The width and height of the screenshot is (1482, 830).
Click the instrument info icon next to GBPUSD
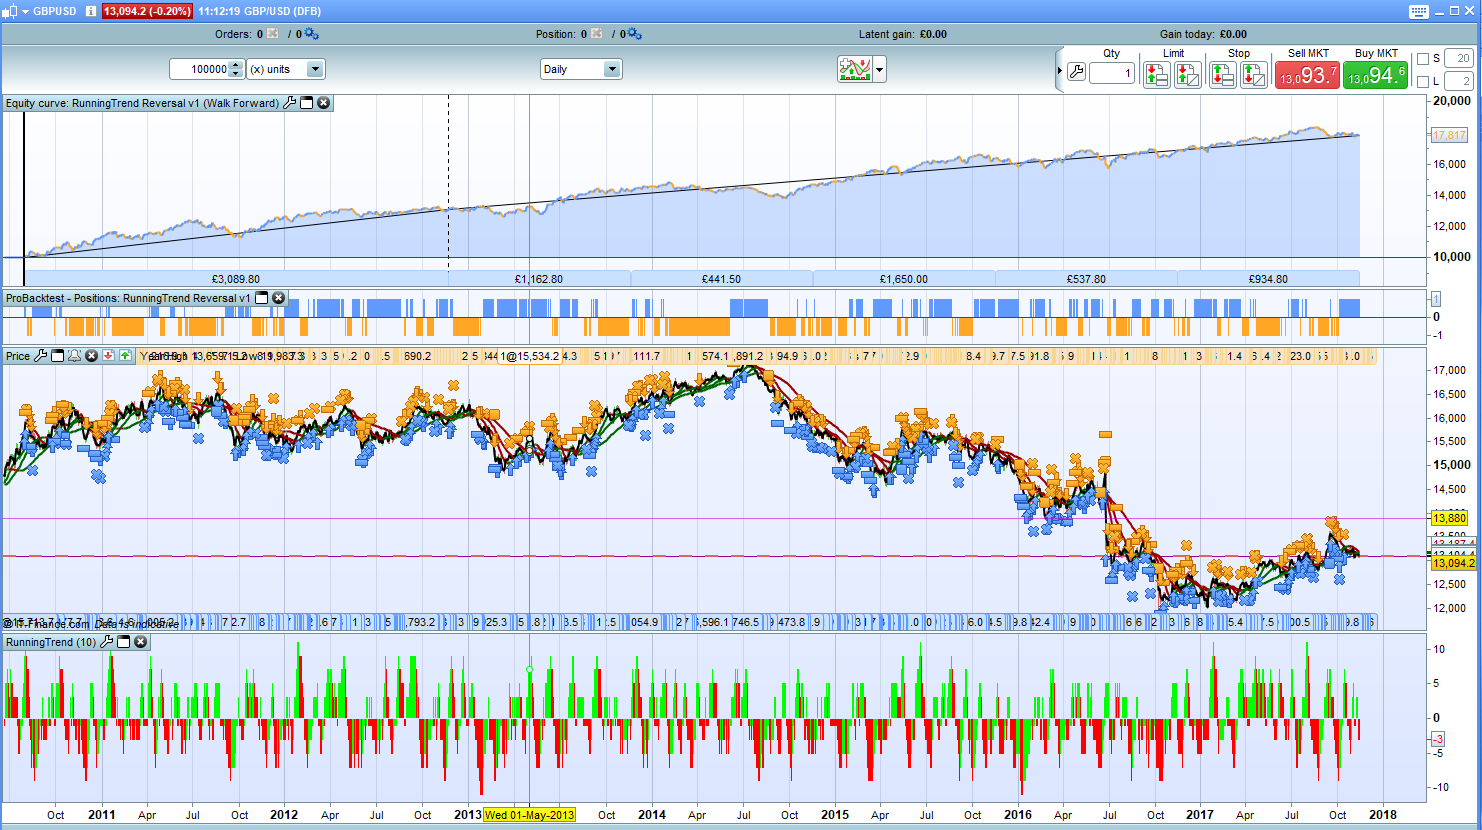pyautogui.click(x=91, y=11)
